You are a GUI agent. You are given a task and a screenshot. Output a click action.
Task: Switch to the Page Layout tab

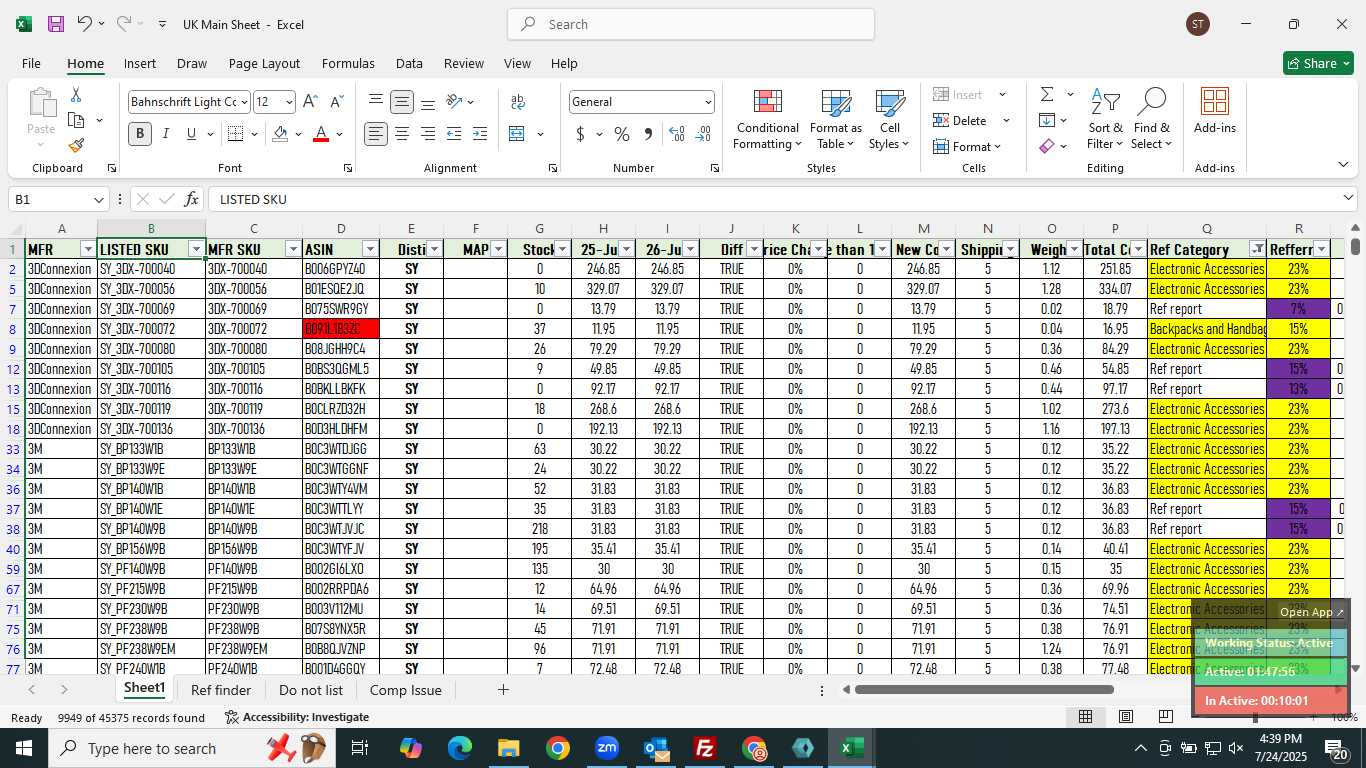click(x=264, y=63)
